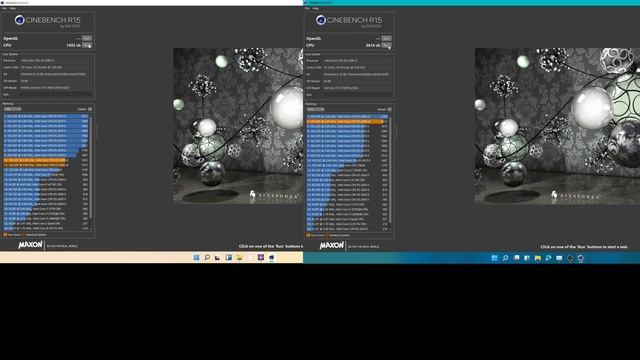Open Task View on the left taskbar
The height and width of the screenshot is (360, 640).
[x=218, y=258]
